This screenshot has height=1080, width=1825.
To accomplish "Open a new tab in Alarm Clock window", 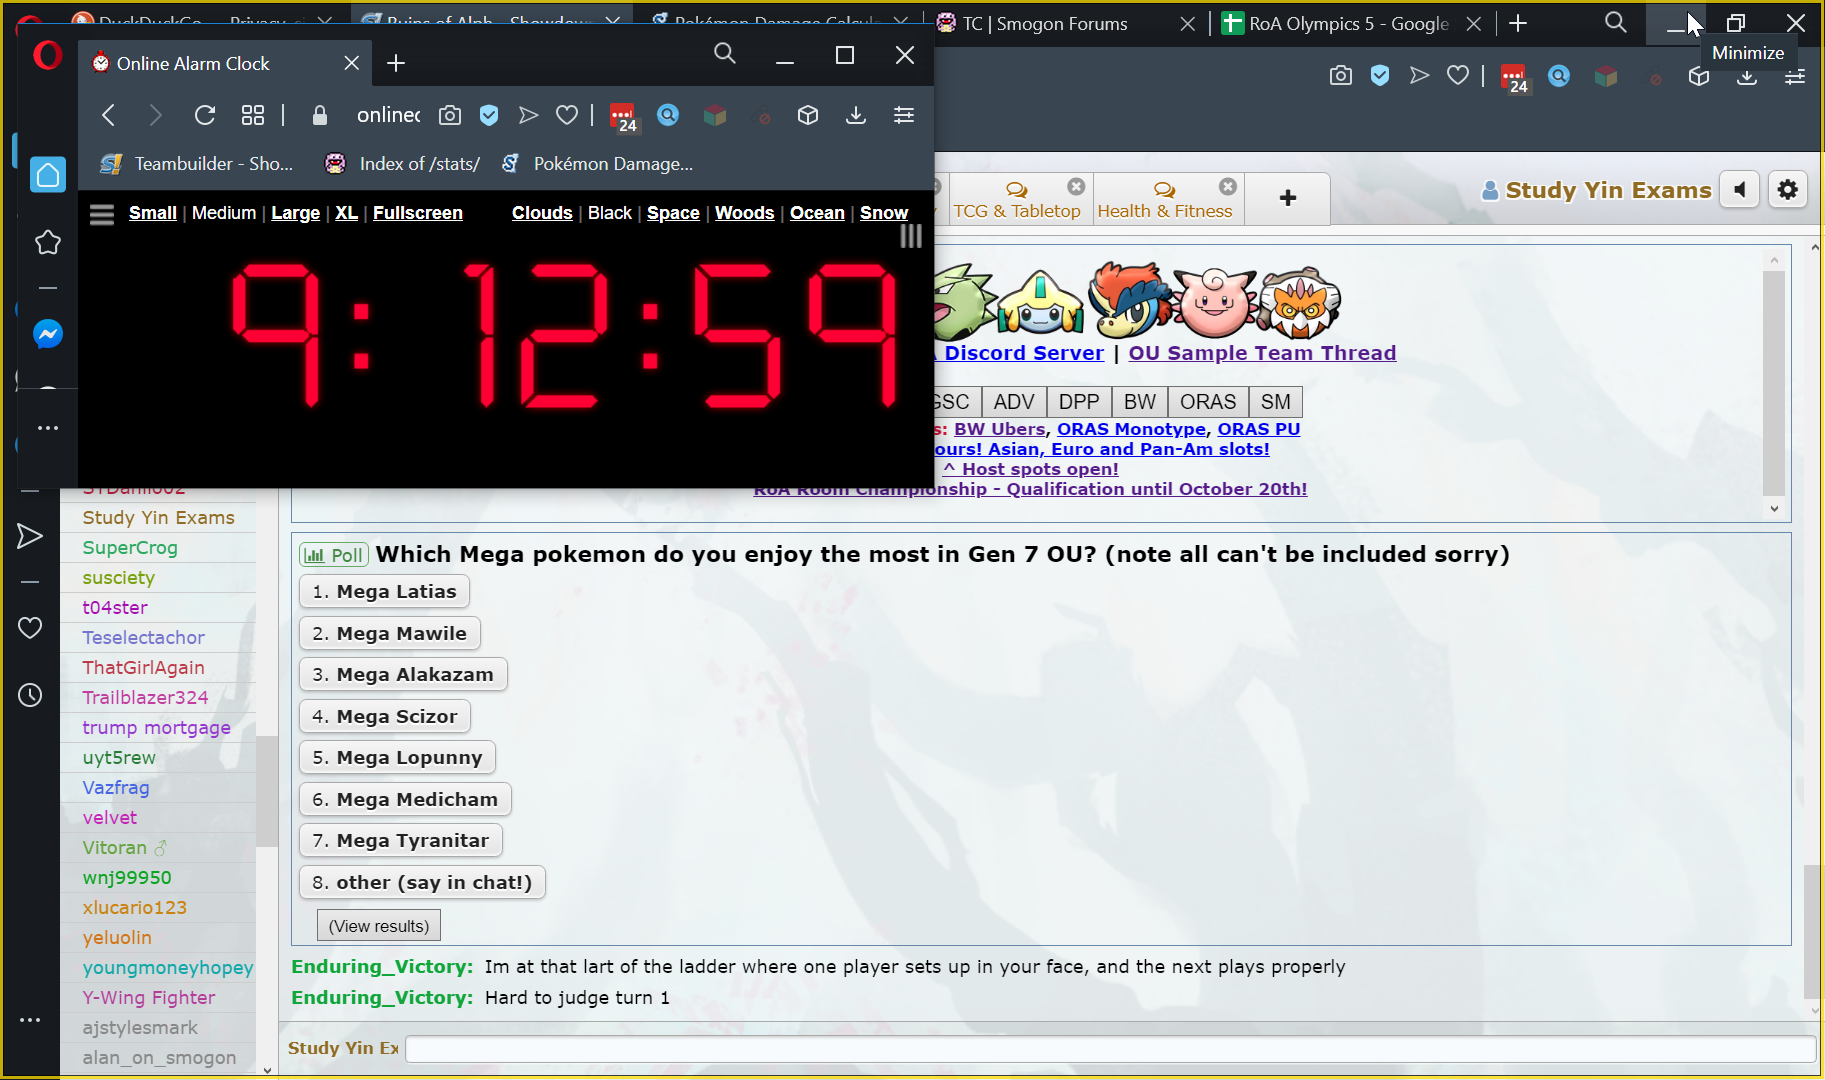I will 396,63.
